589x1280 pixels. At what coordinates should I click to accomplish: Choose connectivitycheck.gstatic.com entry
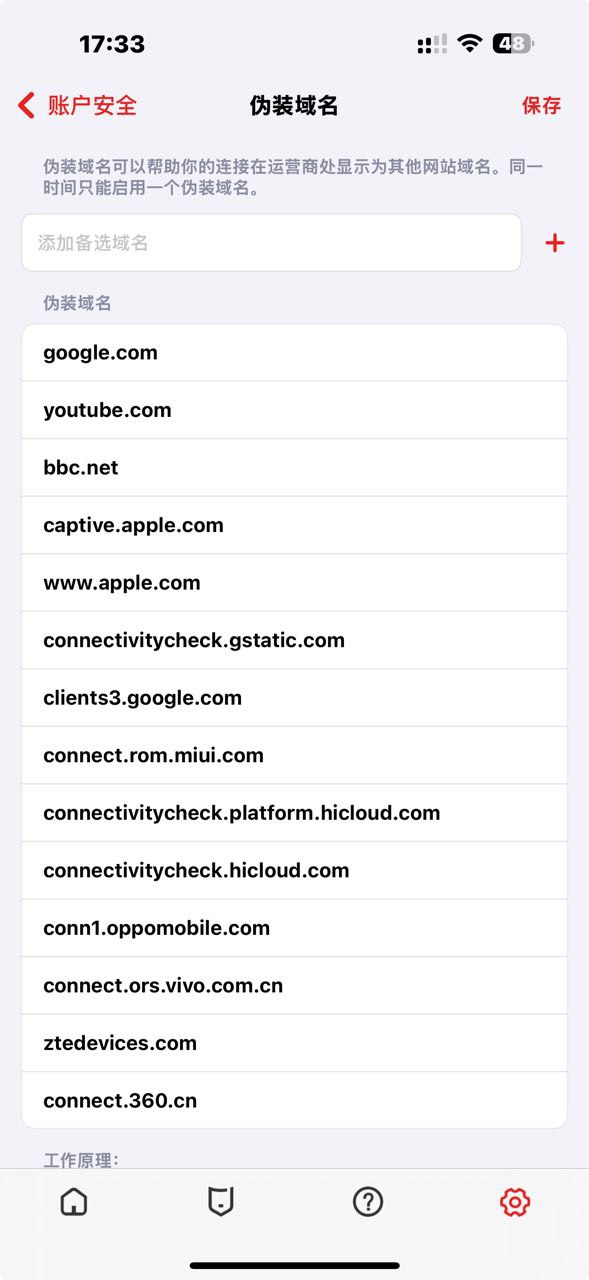[294, 640]
